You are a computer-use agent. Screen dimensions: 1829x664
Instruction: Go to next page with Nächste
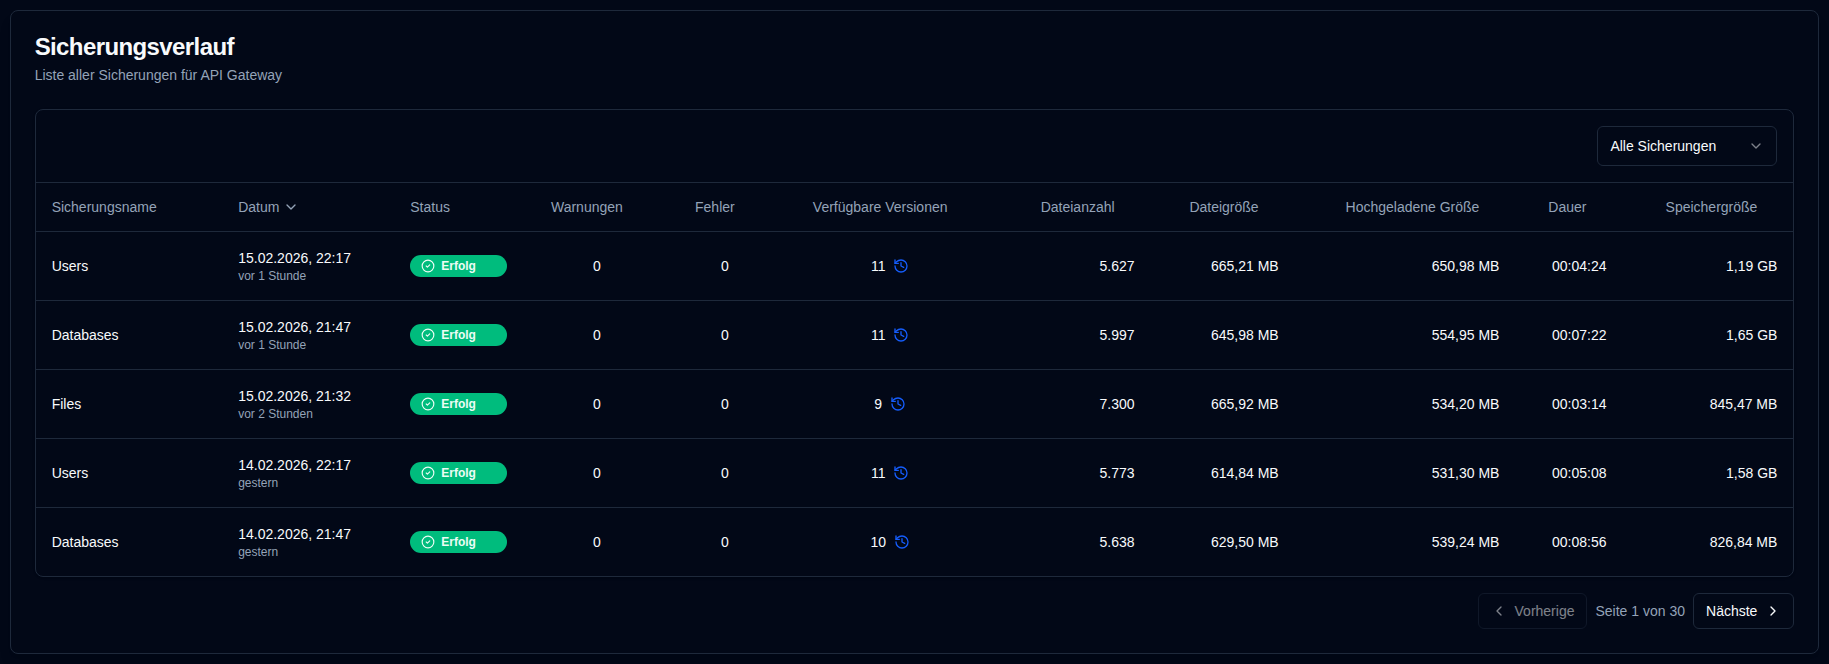pyautogui.click(x=1742, y=611)
